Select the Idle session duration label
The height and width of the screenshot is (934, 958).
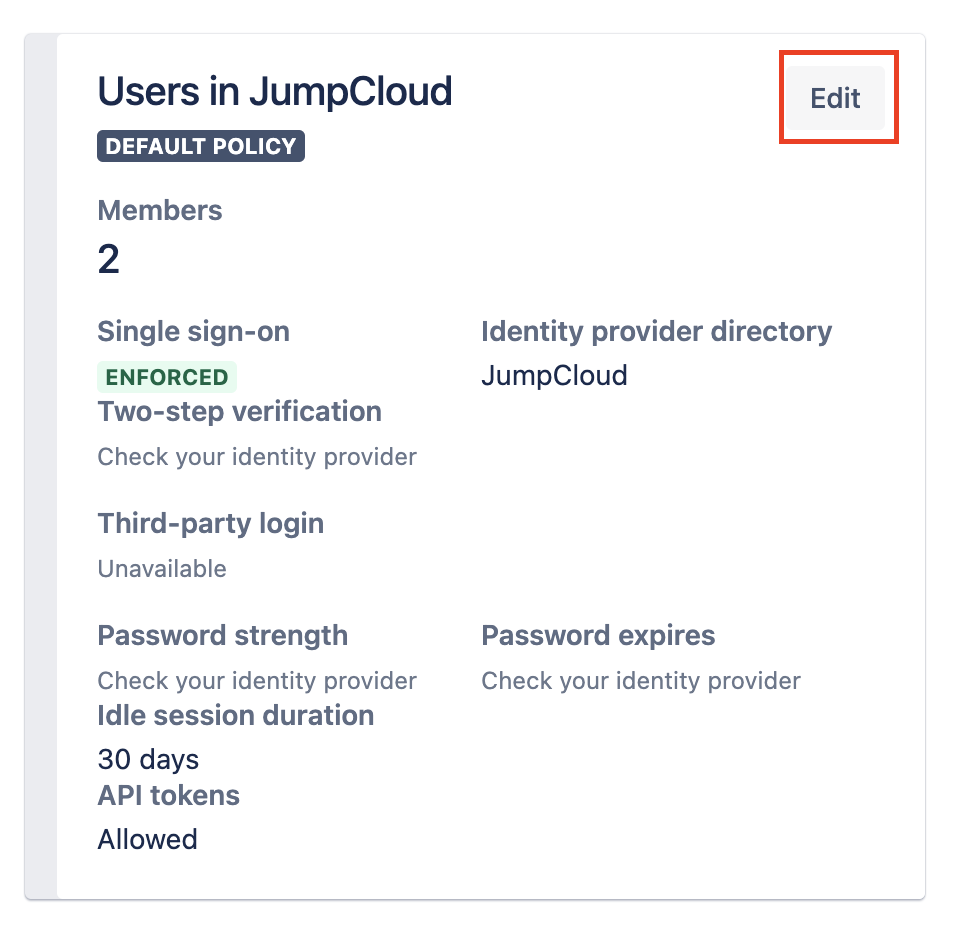(235, 715)
